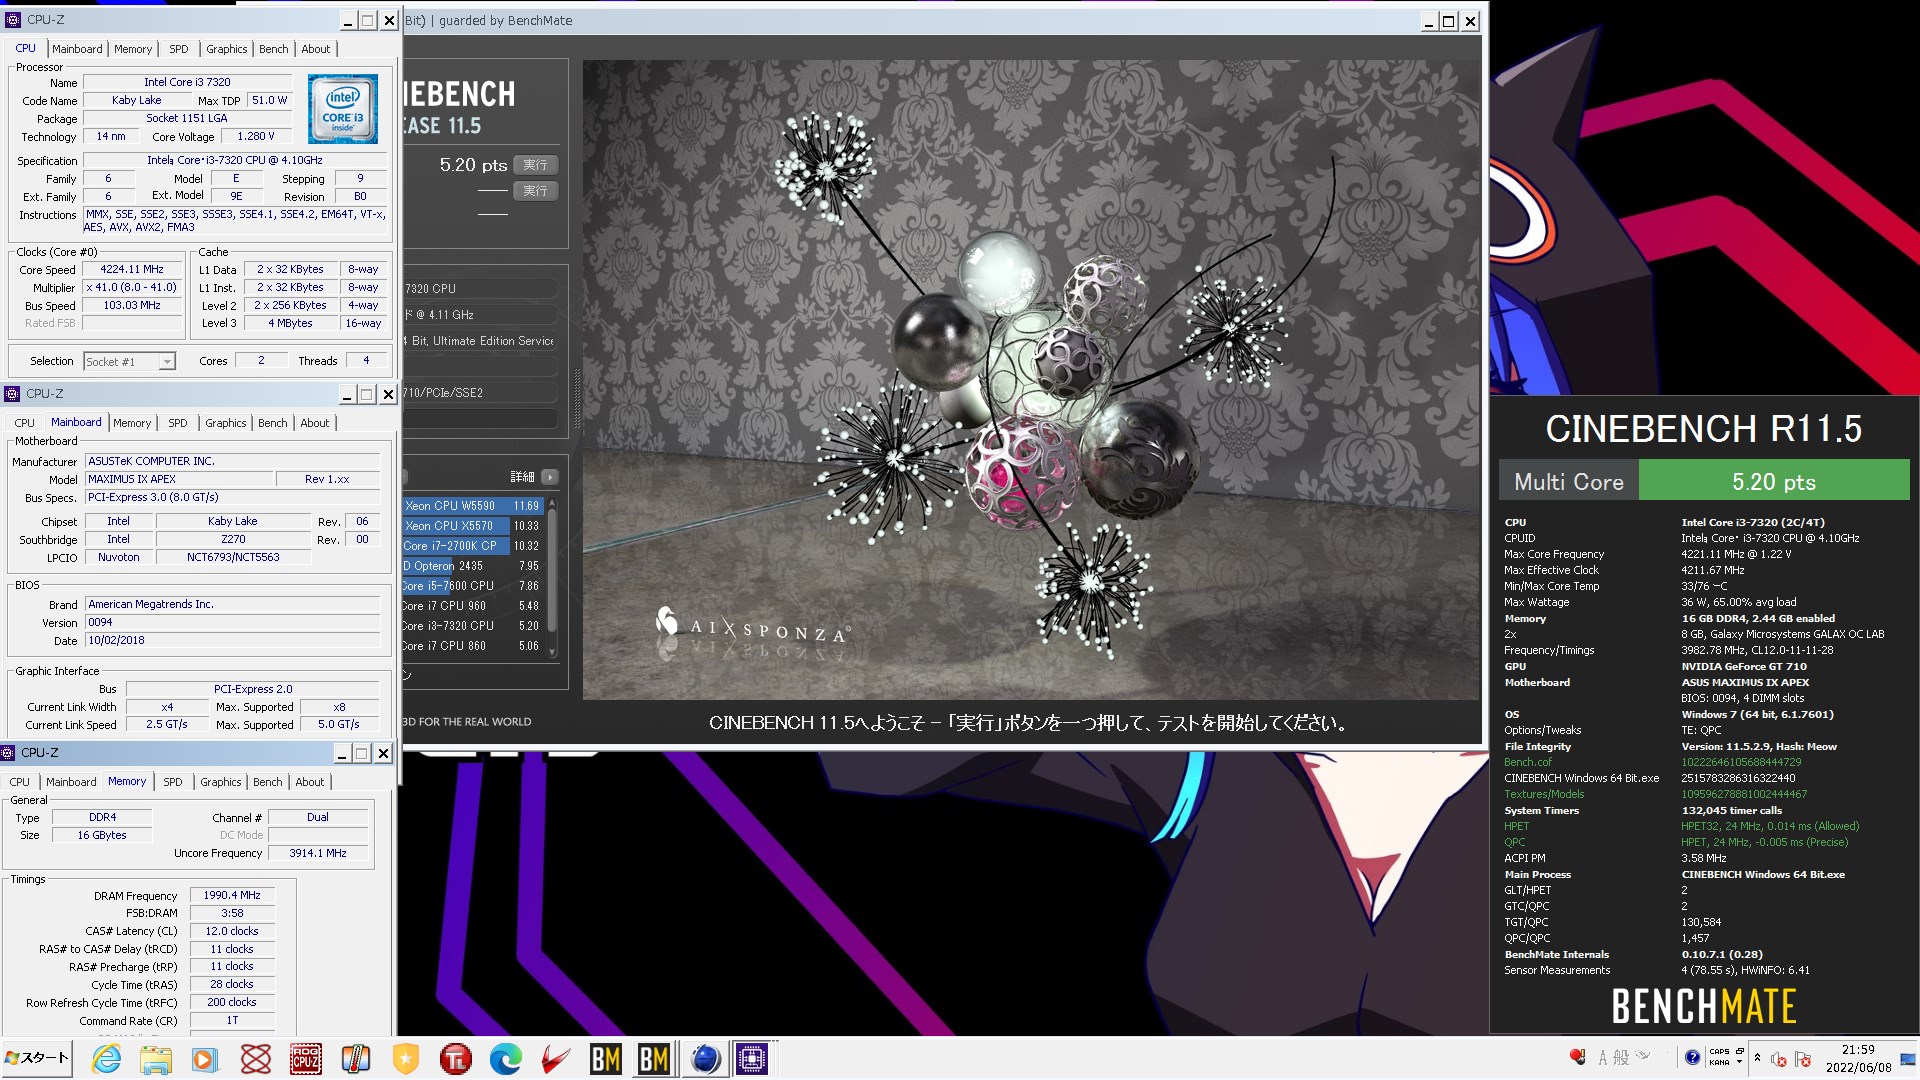
Task: Open the Mainboard tab in top CPU-Z window
Action: [x=77, y=49]
